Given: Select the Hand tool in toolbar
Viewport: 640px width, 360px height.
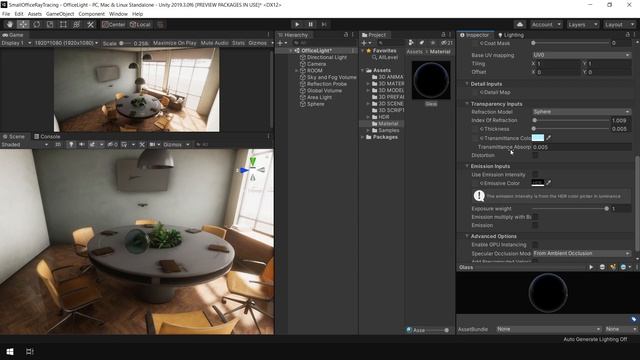Looking at the screenshot, I should (10, 24).
